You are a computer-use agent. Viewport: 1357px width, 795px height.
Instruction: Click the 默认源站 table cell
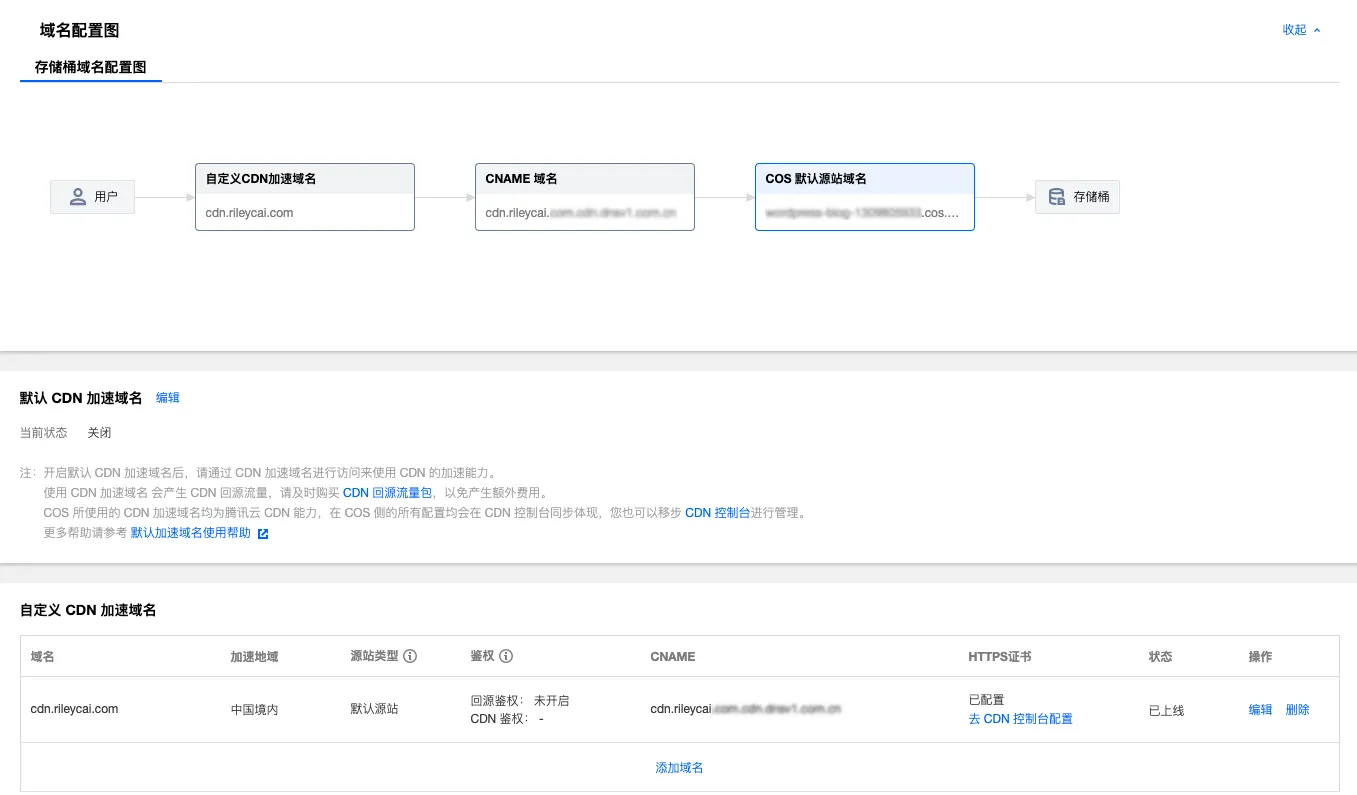pos(375,709)
